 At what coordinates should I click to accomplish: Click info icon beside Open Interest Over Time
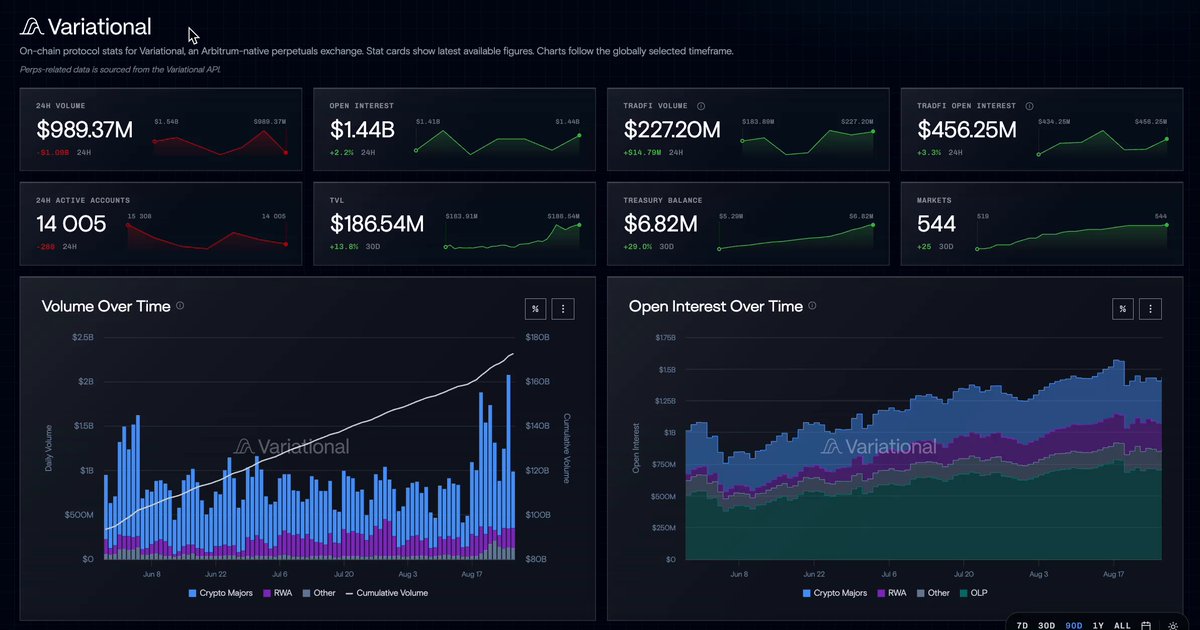click(x=812, y=306)
